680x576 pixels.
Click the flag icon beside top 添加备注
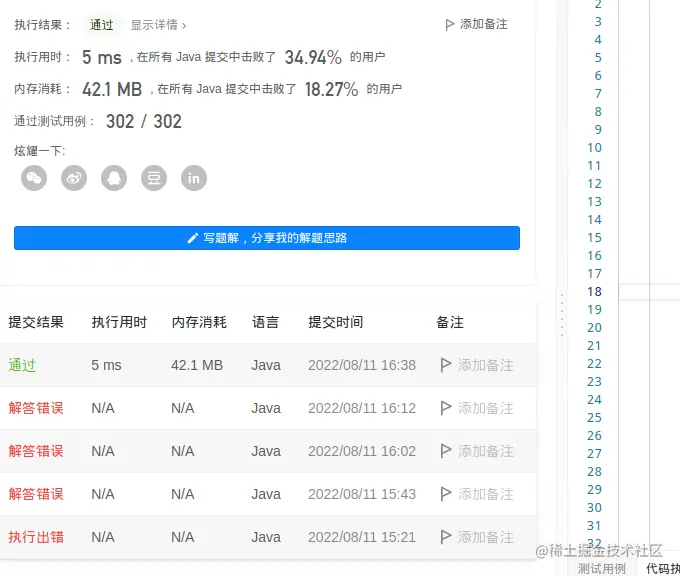[449, 25]
